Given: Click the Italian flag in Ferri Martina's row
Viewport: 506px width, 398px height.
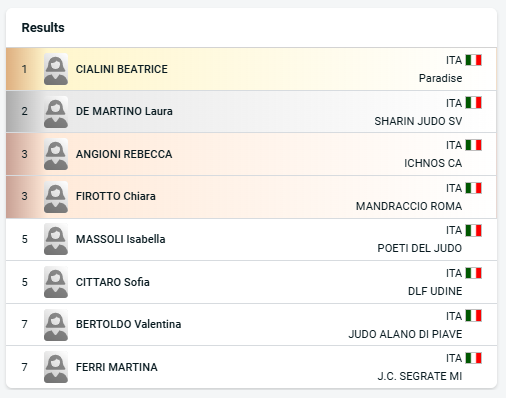Looking at the screenshot, I should tap(473, 358).
